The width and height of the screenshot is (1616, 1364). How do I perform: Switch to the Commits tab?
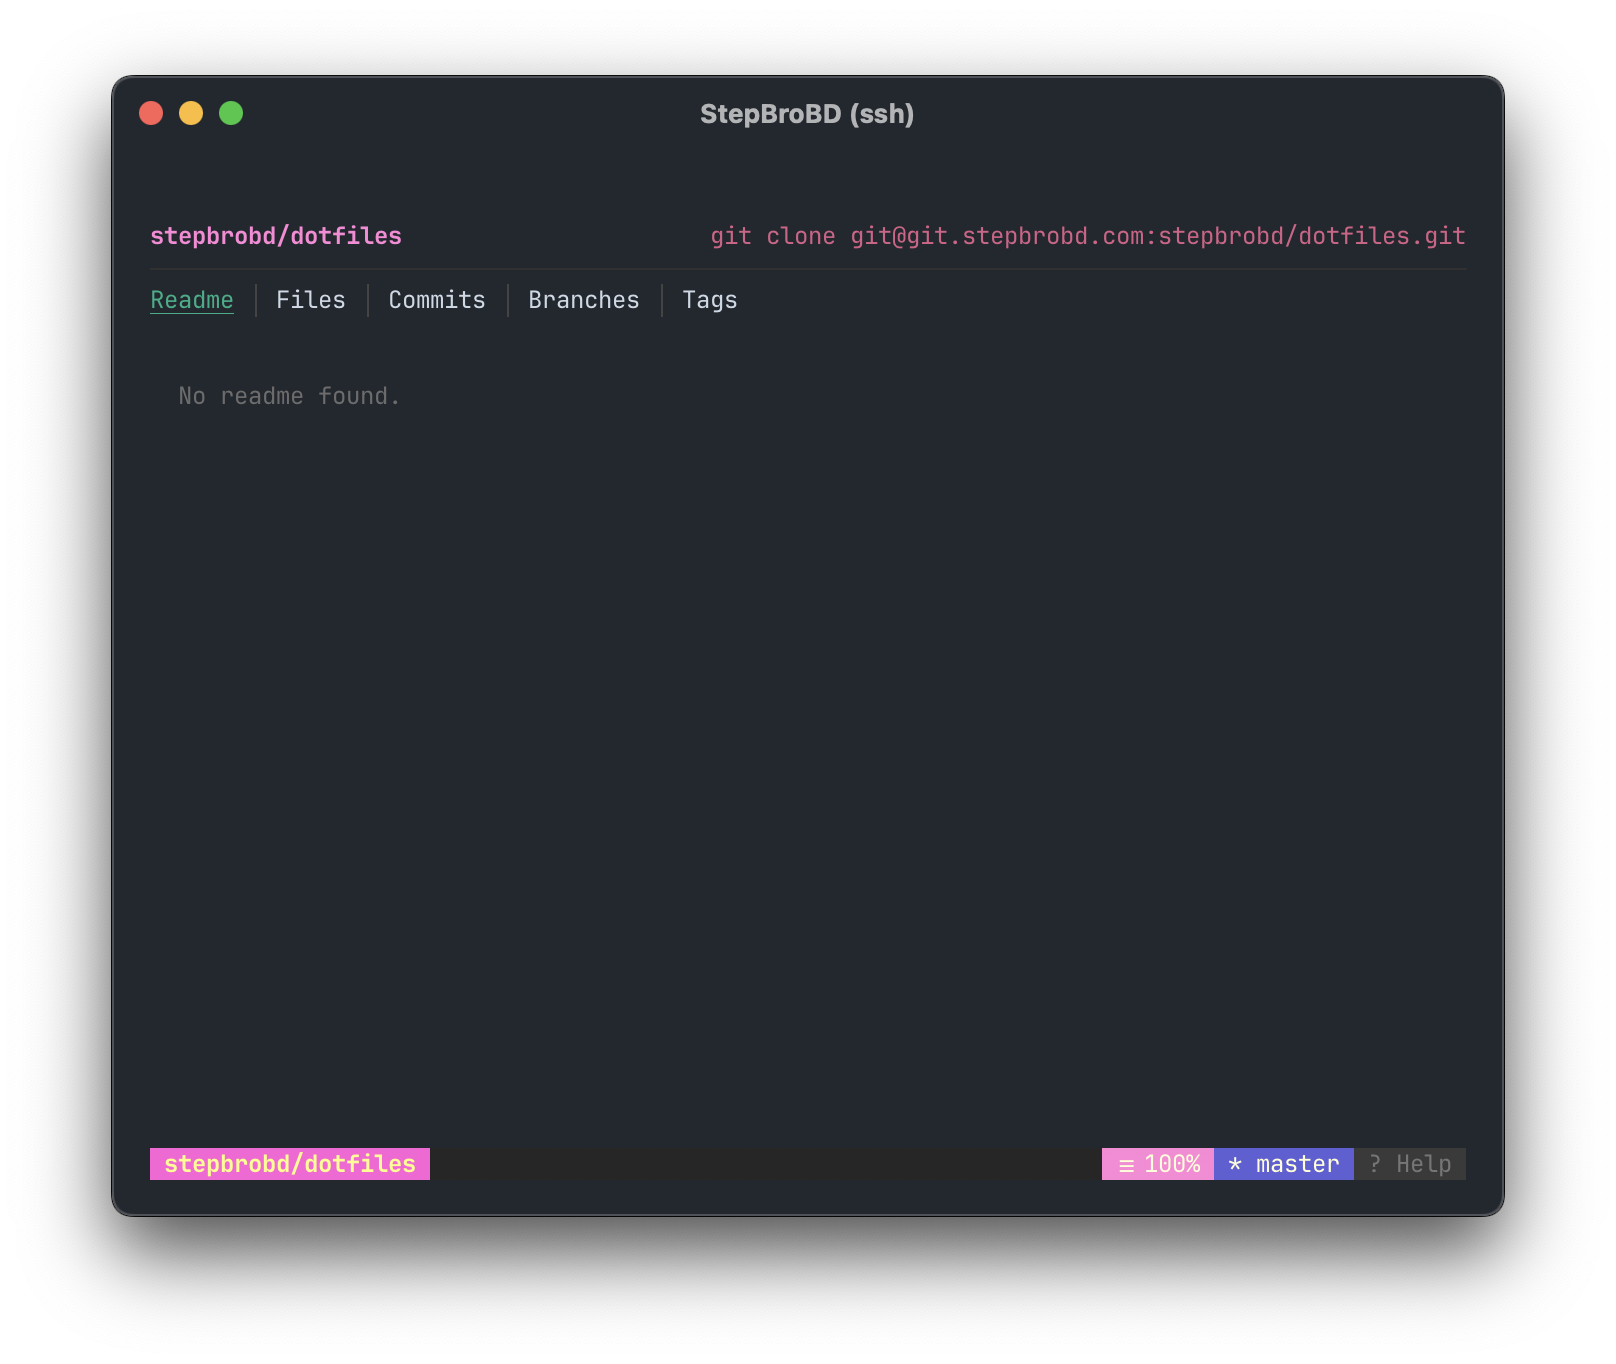point(436,299)
